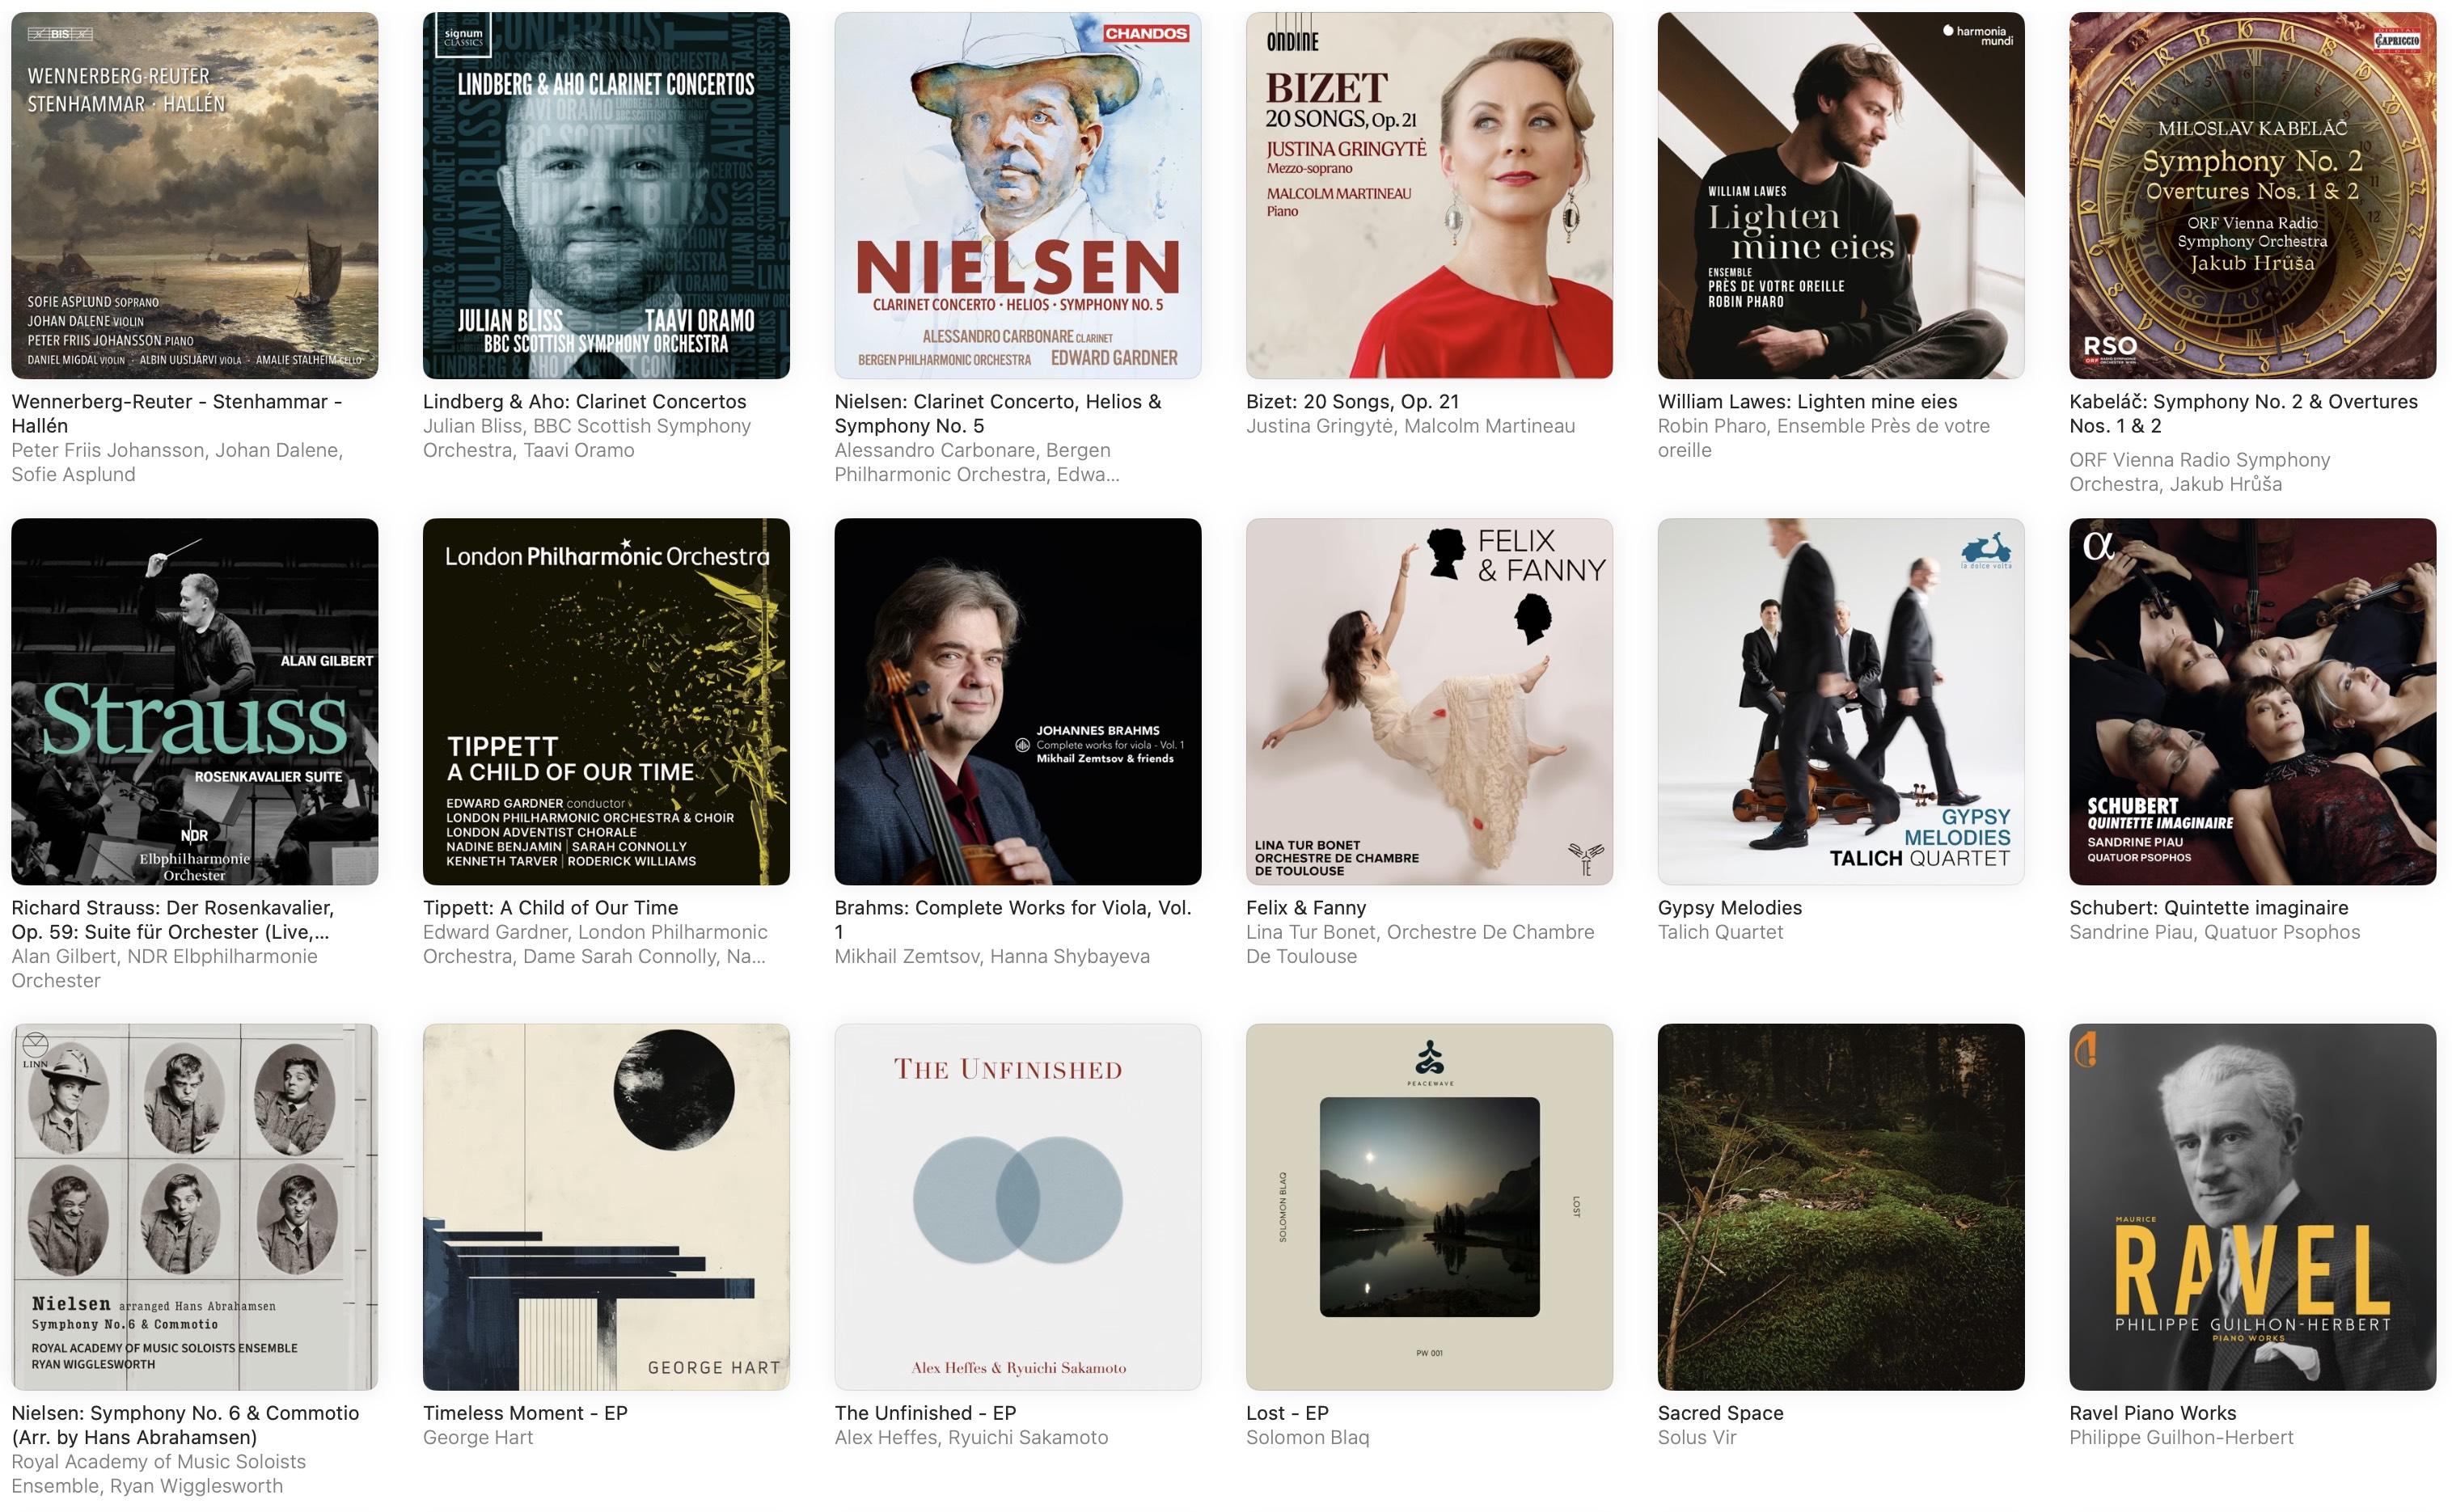Open the Felix & Fanny album cover
The width and height of the screenshot is (2452, 1512).
coord(1429,701)
